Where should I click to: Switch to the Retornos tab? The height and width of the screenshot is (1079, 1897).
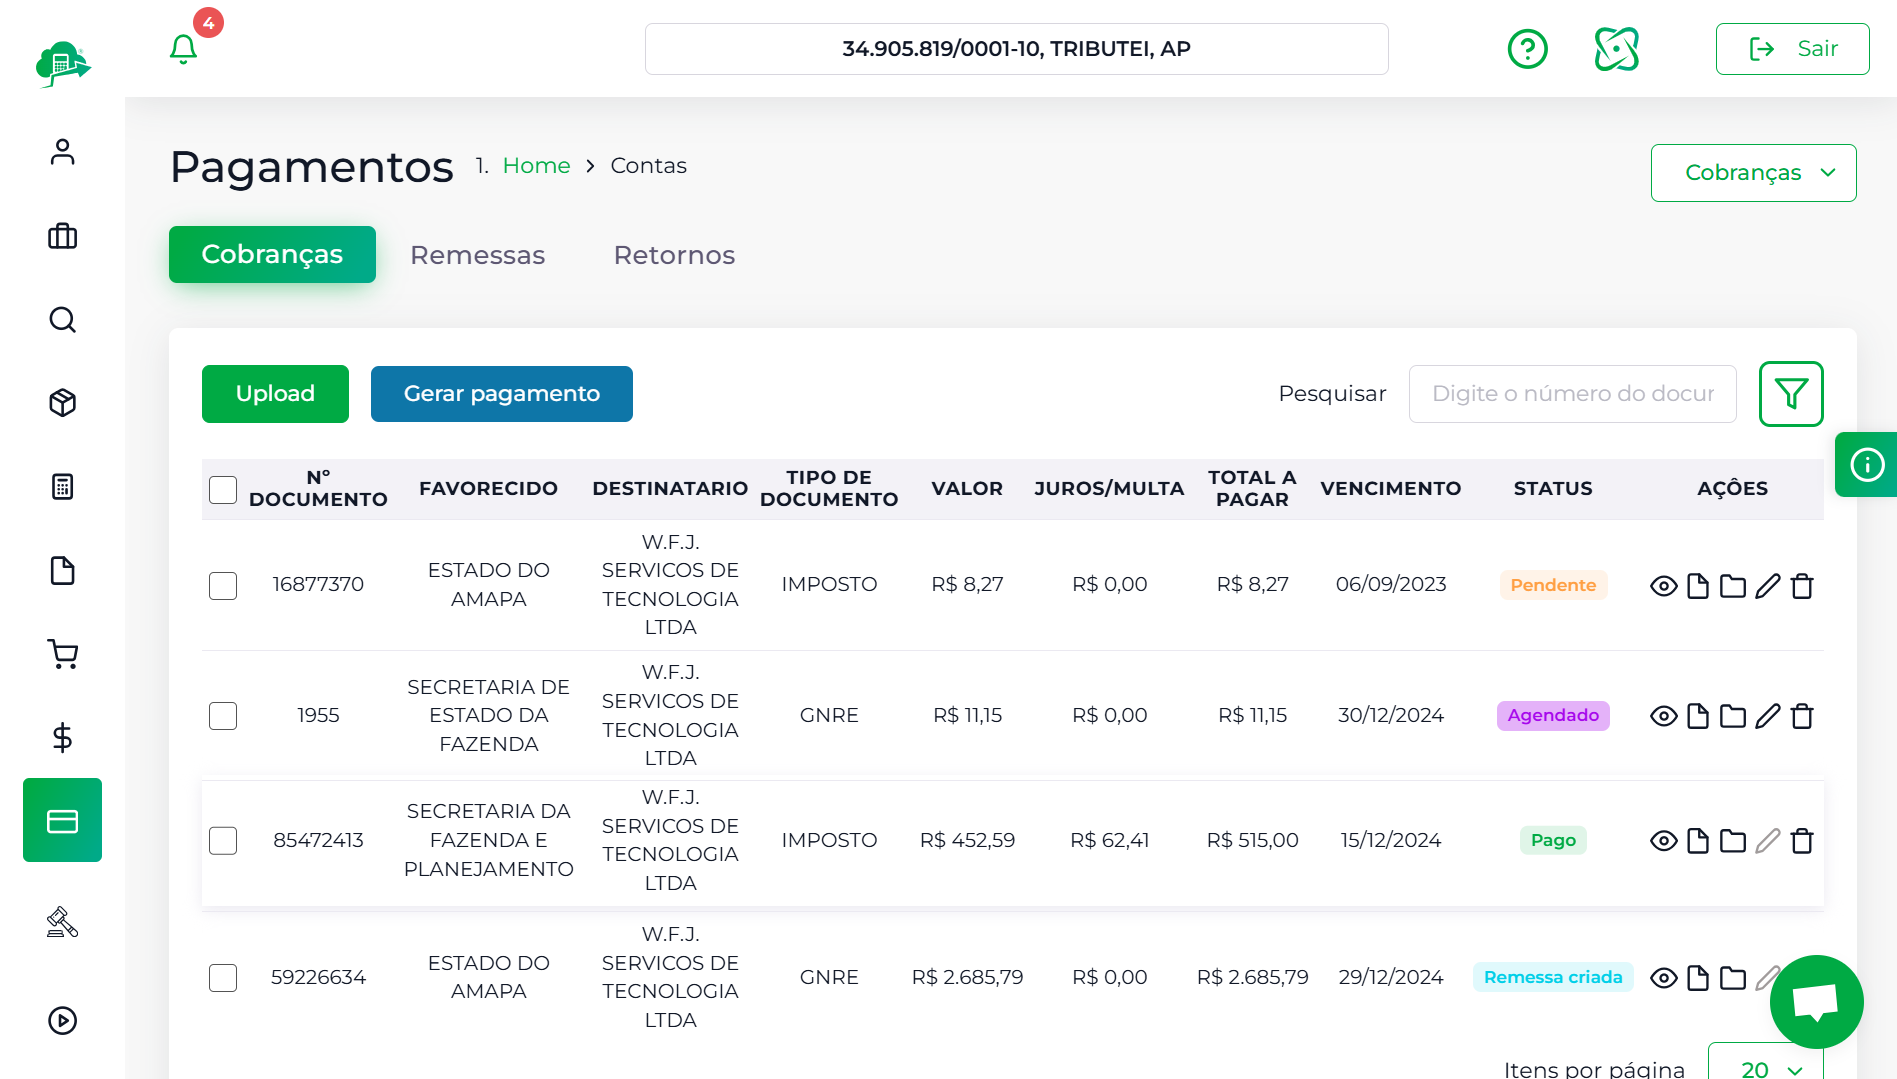[x=674, y=255]
